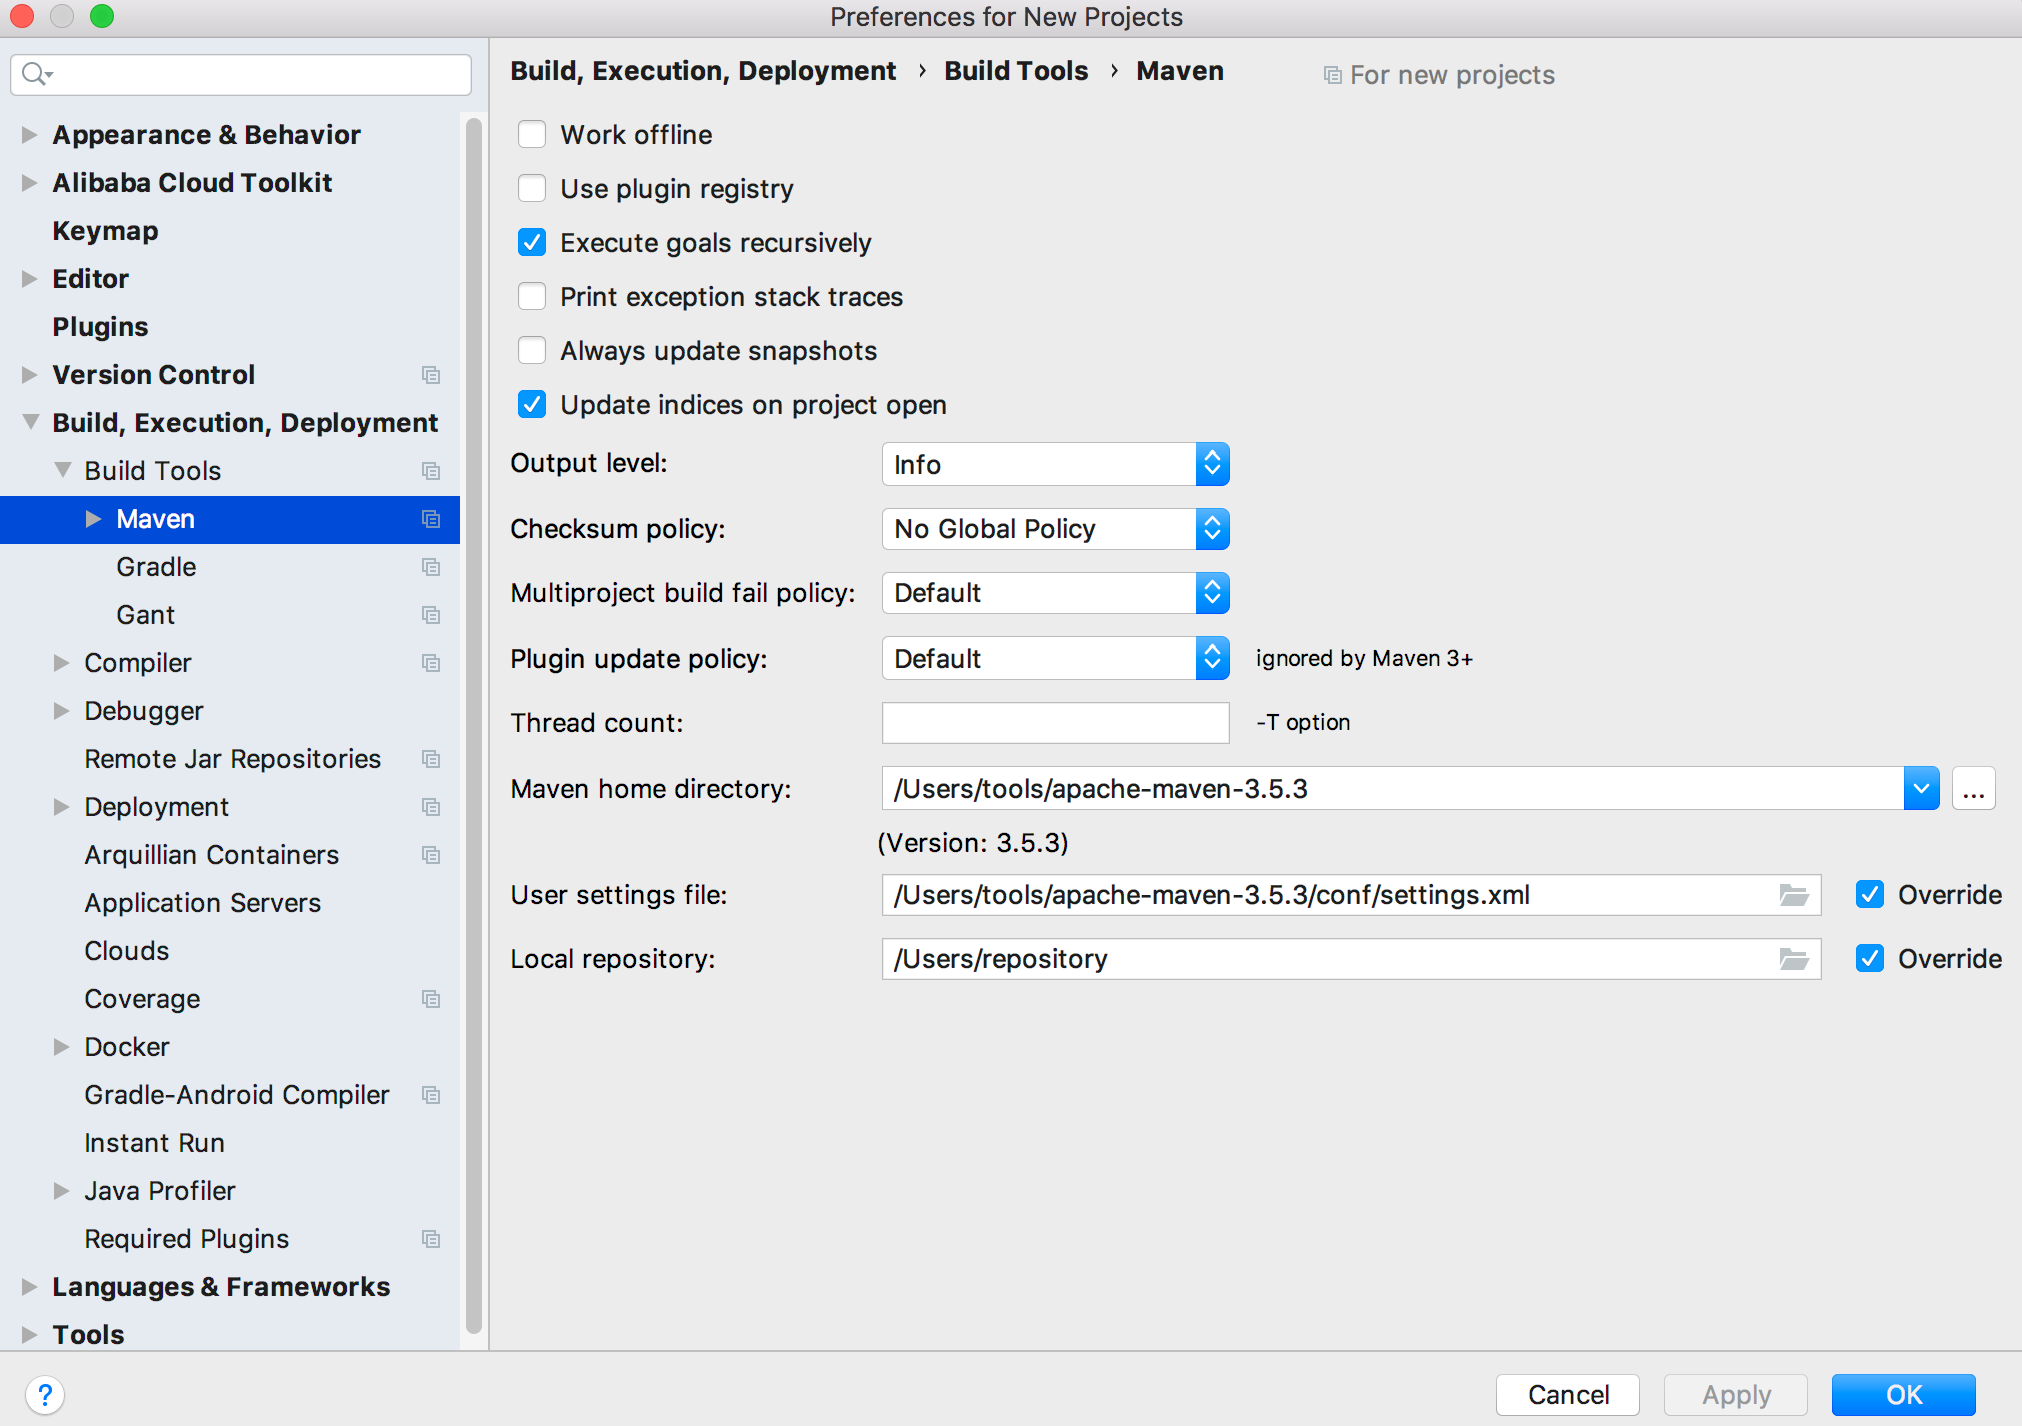2022x1426 pixels.
Task: Click project-level icon next to Version Control
Action: coord(431,375)
